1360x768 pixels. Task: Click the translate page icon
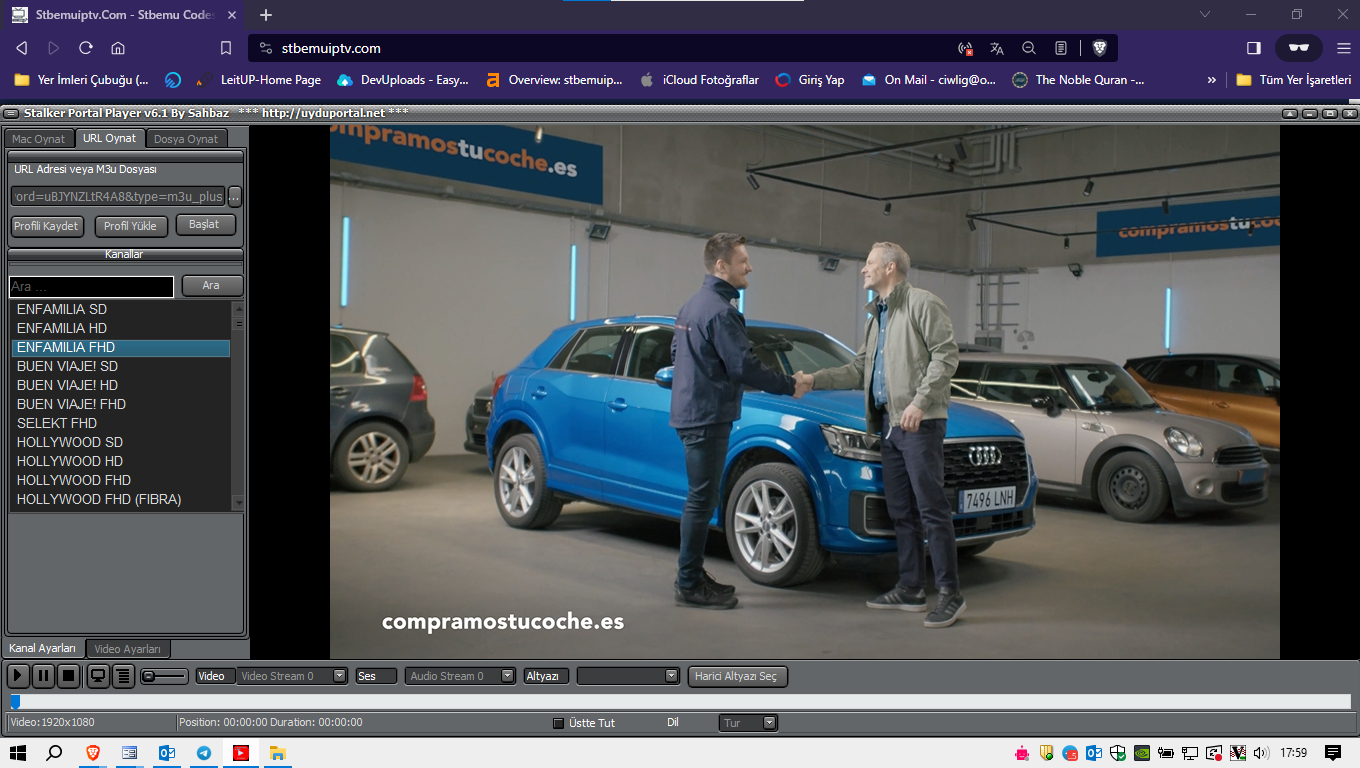click(997, 48)
